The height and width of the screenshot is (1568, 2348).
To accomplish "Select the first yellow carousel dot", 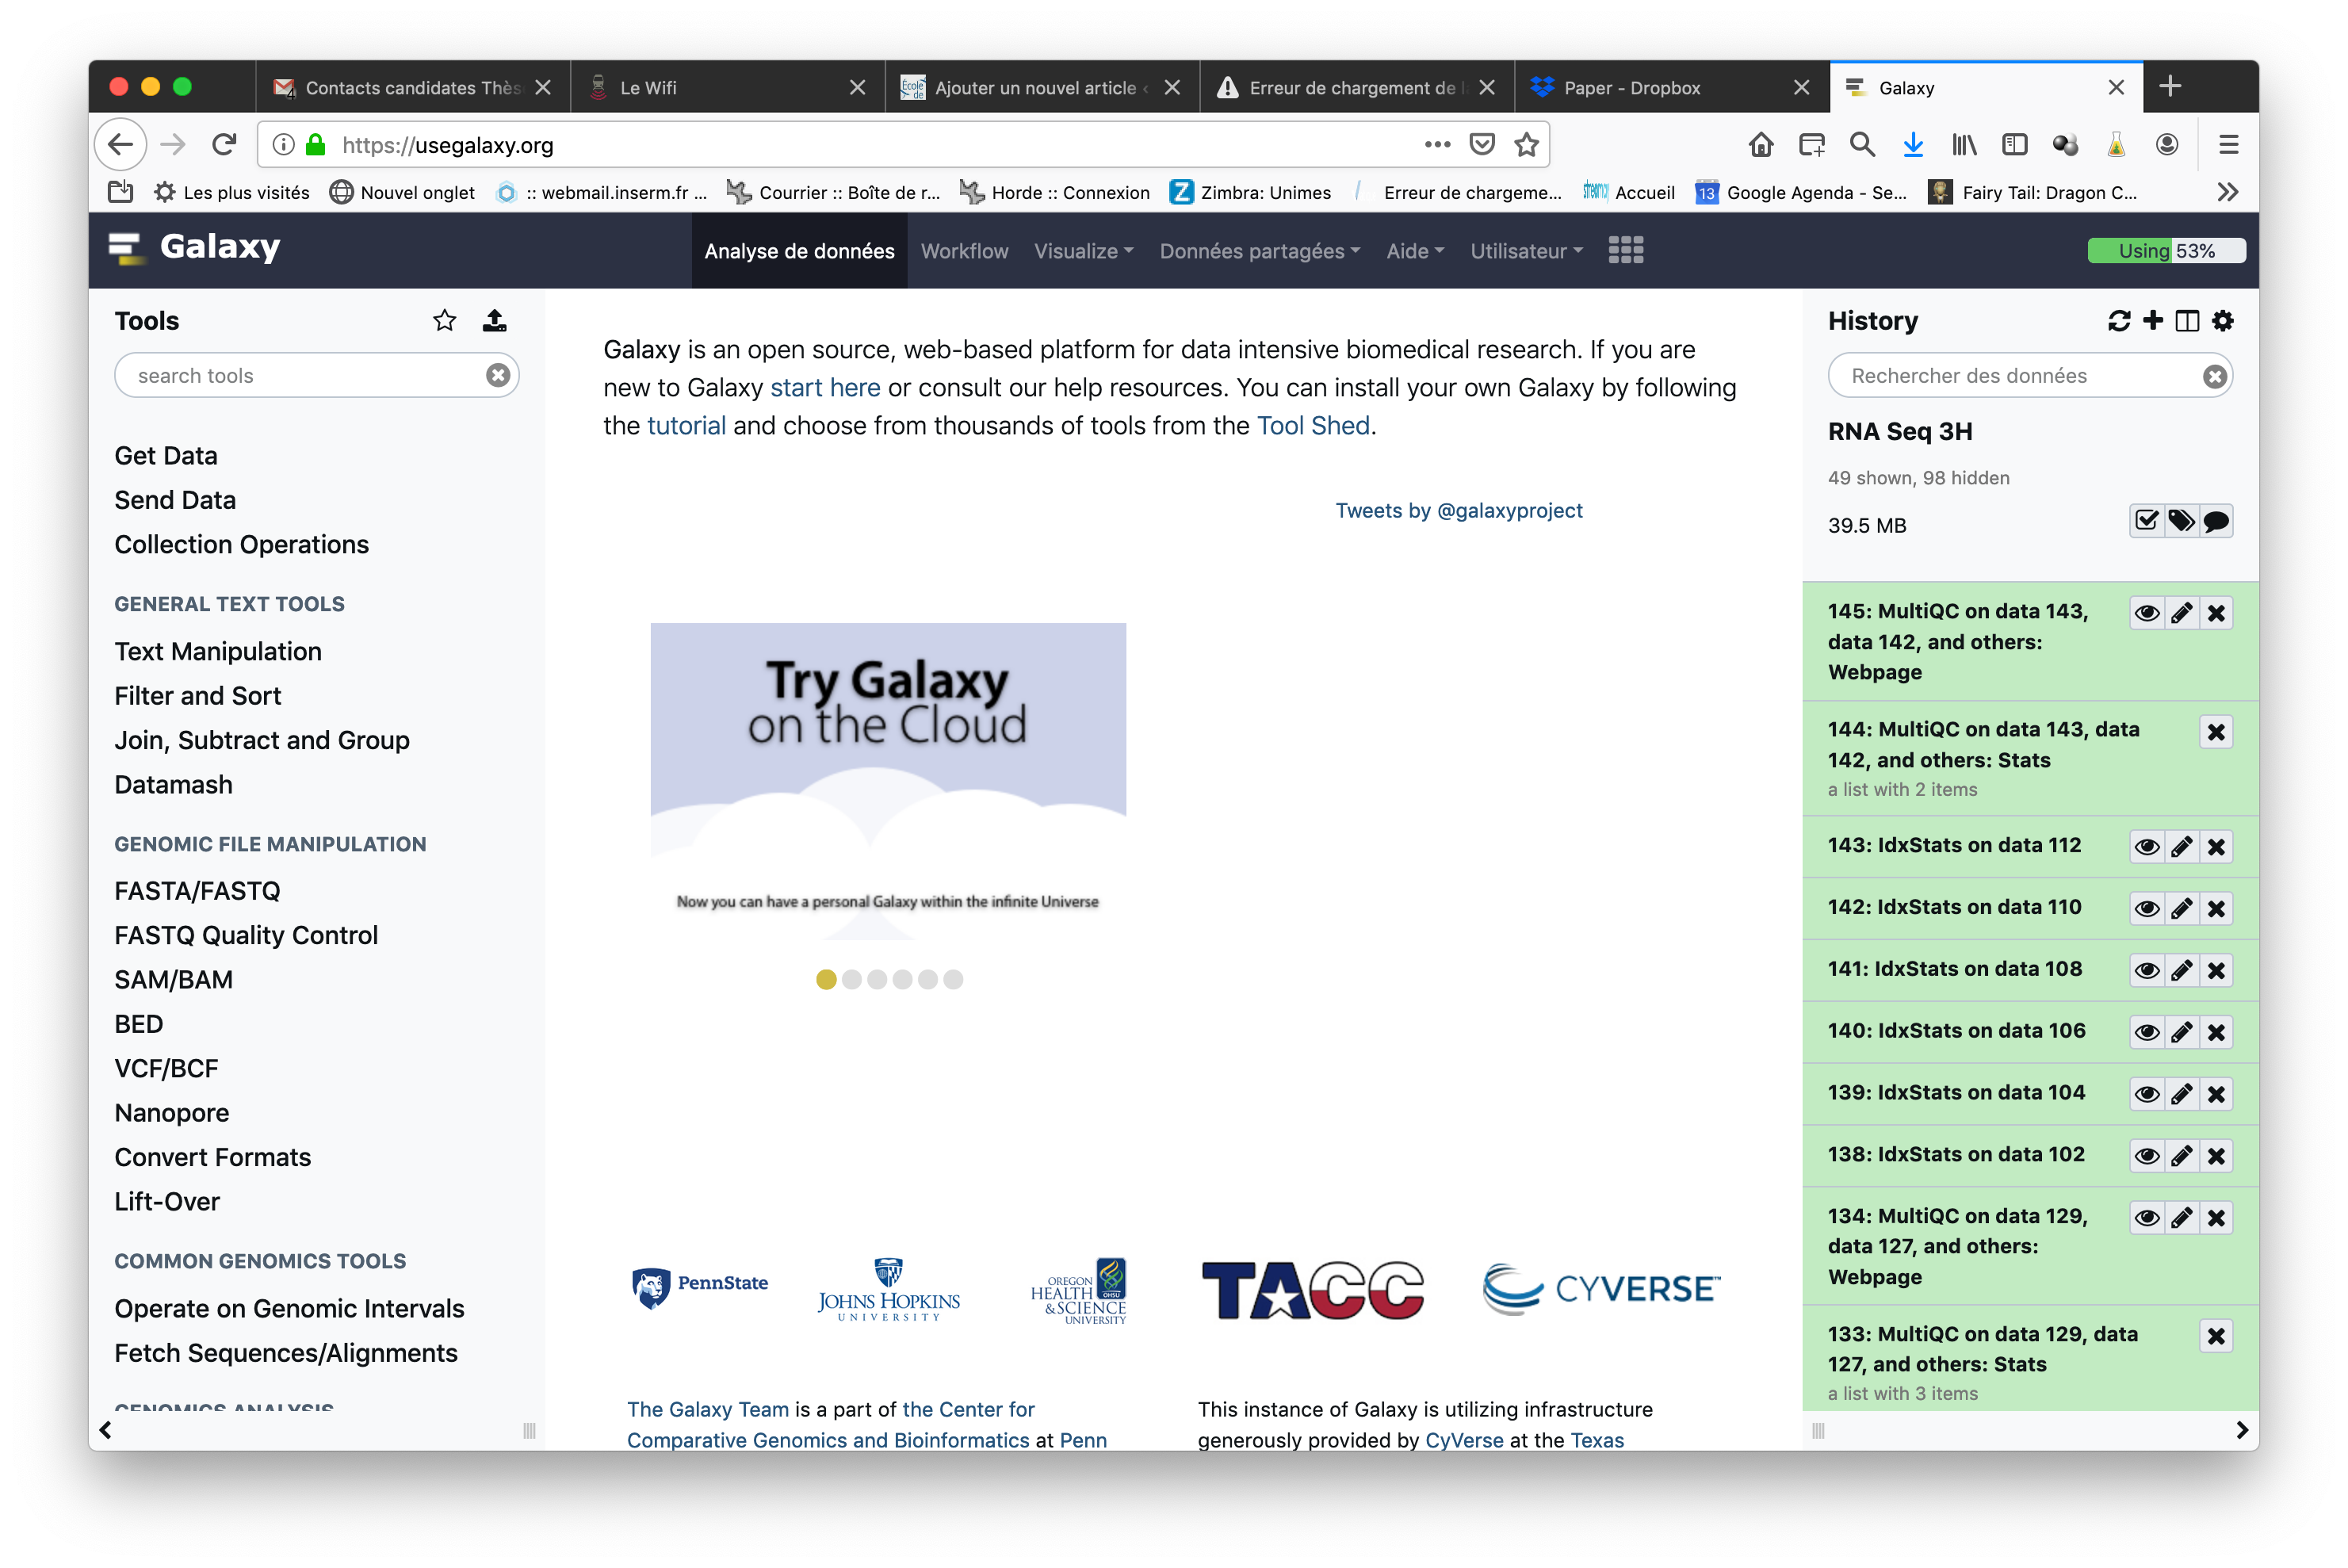I will click(x=826, y=980).
